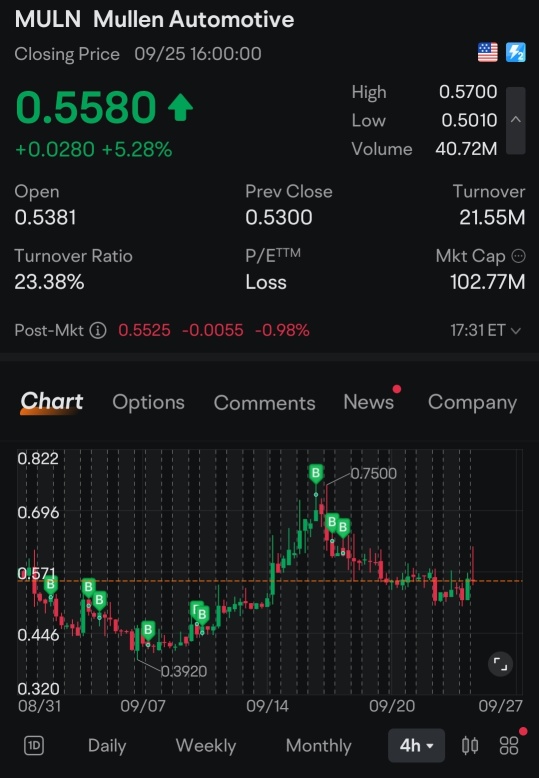The height and width of the screenshot is (778, 539).
Task: Select the Chart tab
Action: point(52,401)
